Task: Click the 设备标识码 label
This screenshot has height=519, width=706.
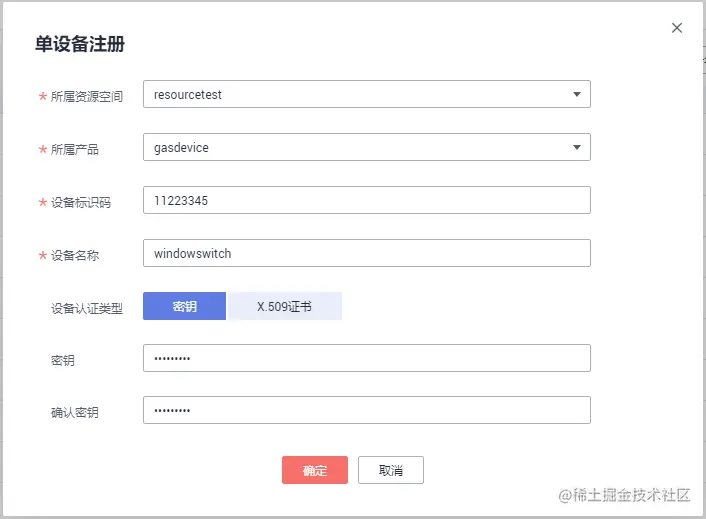Action: [81, 203]
